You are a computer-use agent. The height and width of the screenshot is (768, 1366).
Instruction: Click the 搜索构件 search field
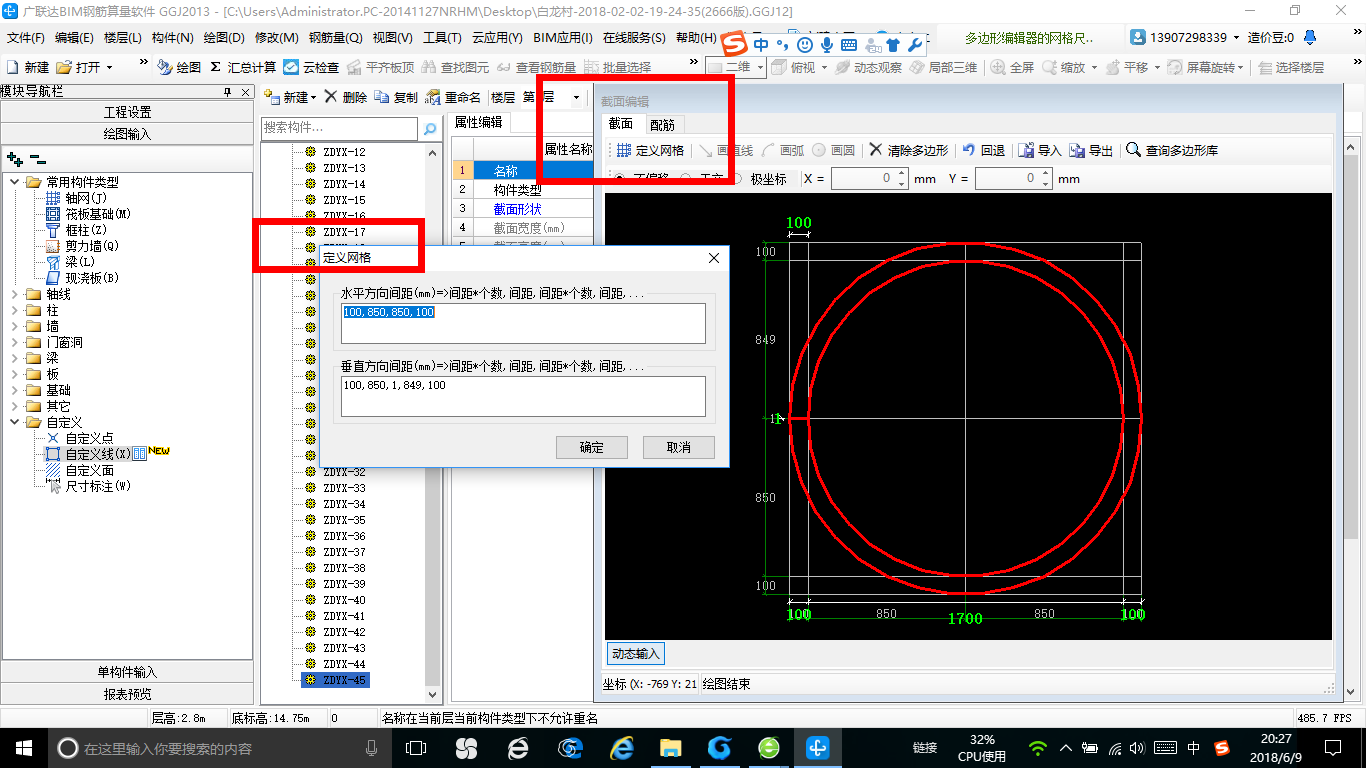tap(340, 128)
